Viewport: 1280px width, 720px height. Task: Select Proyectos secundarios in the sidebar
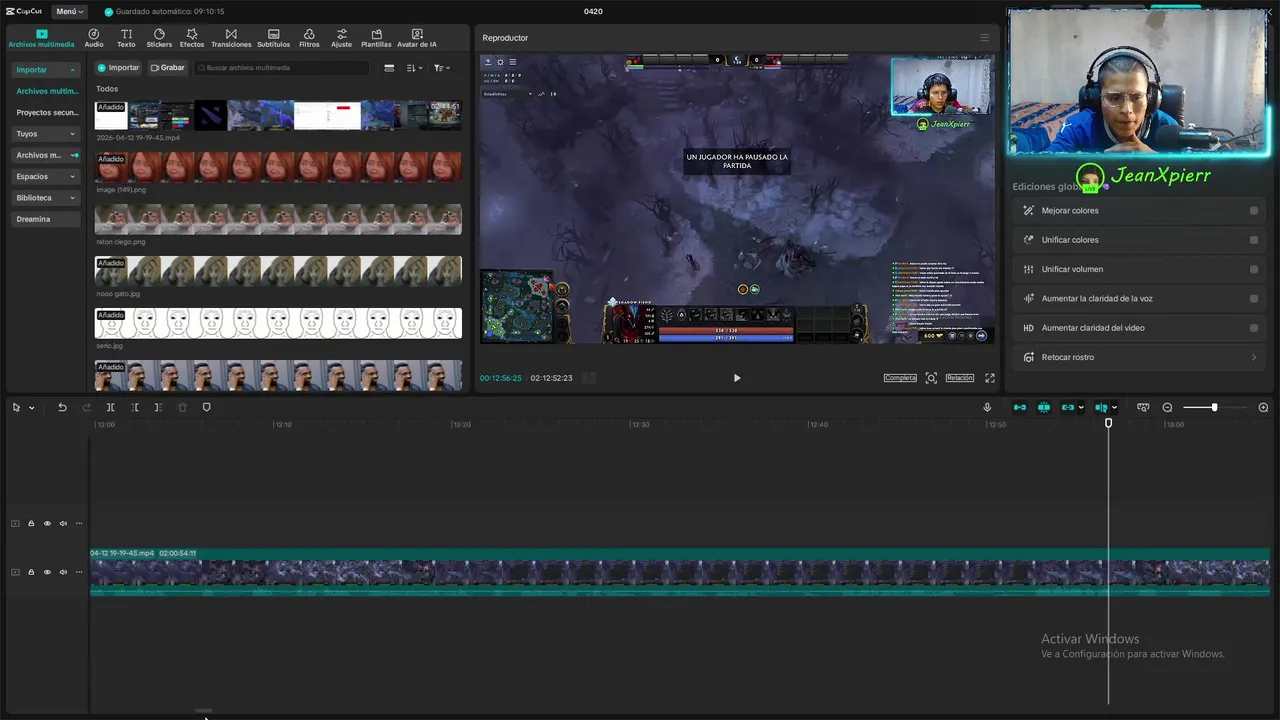coord(47,113)
